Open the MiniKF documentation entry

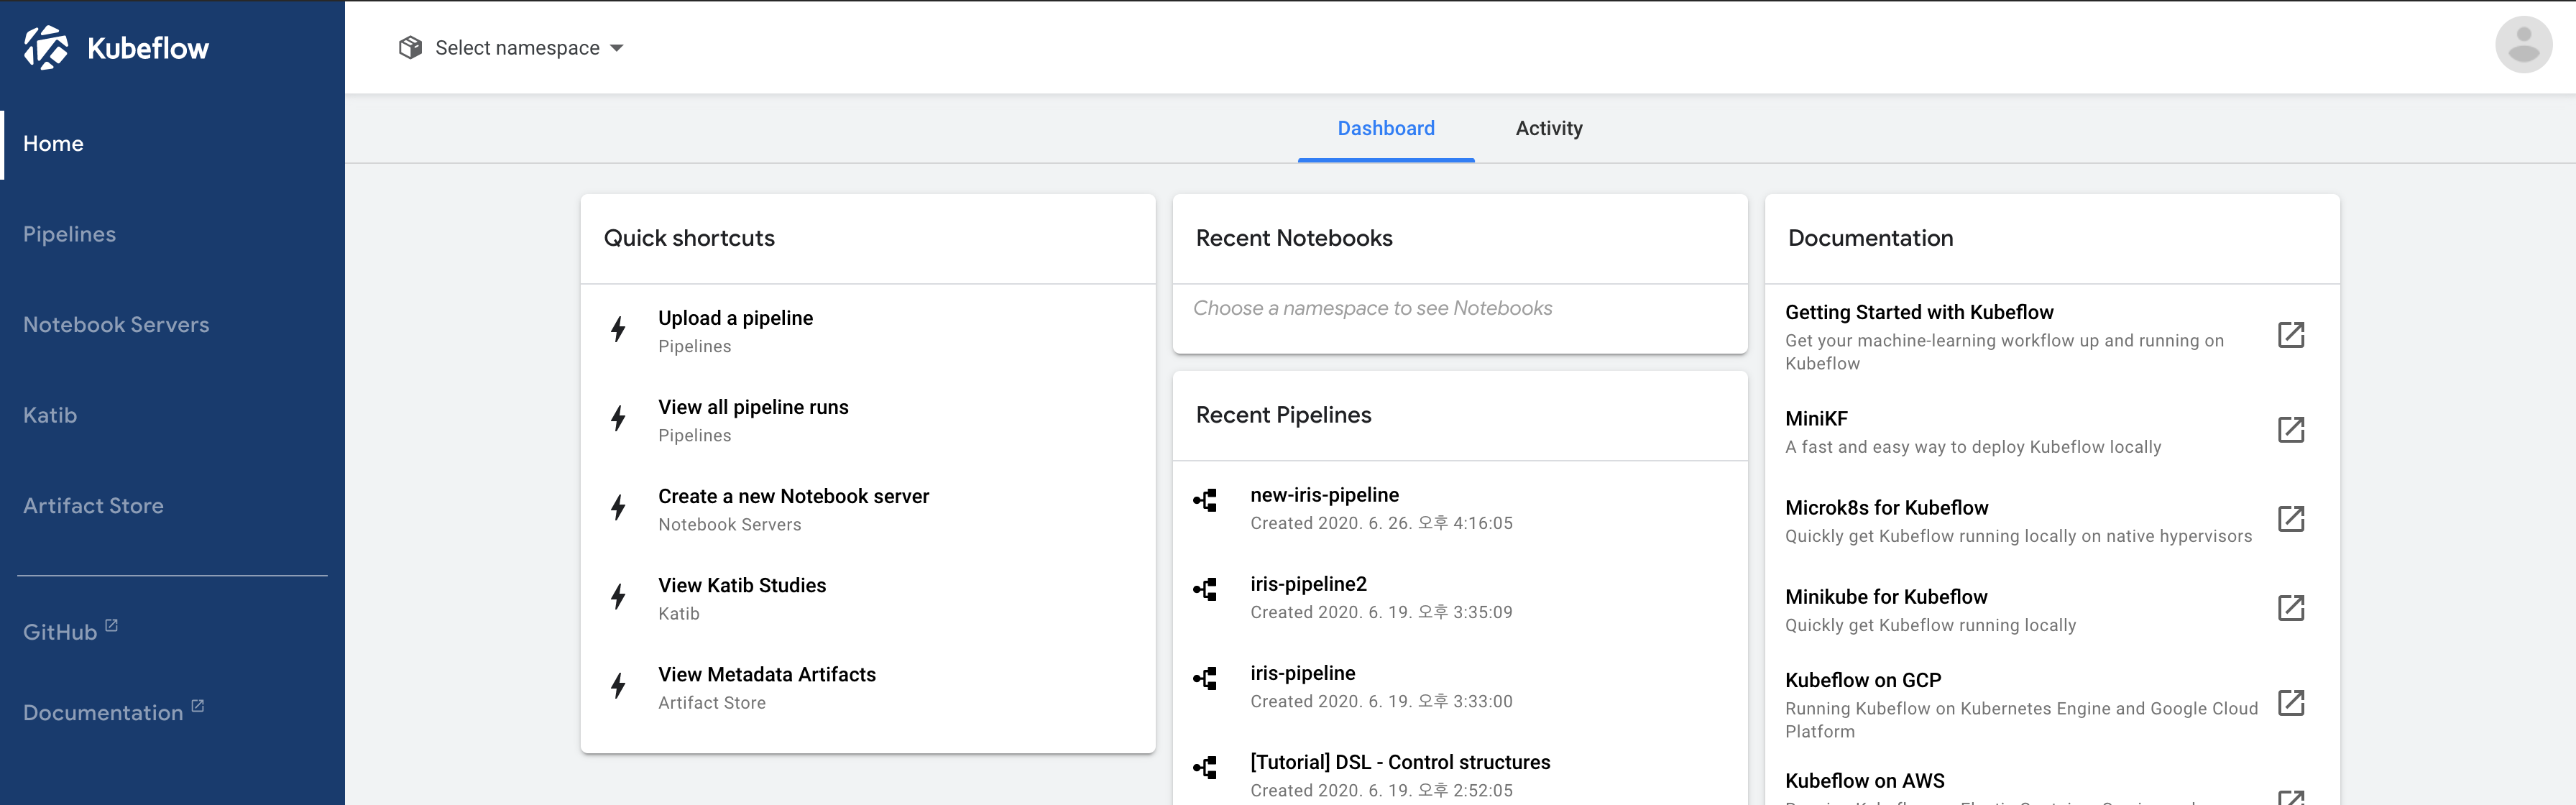click(2052, 431)
